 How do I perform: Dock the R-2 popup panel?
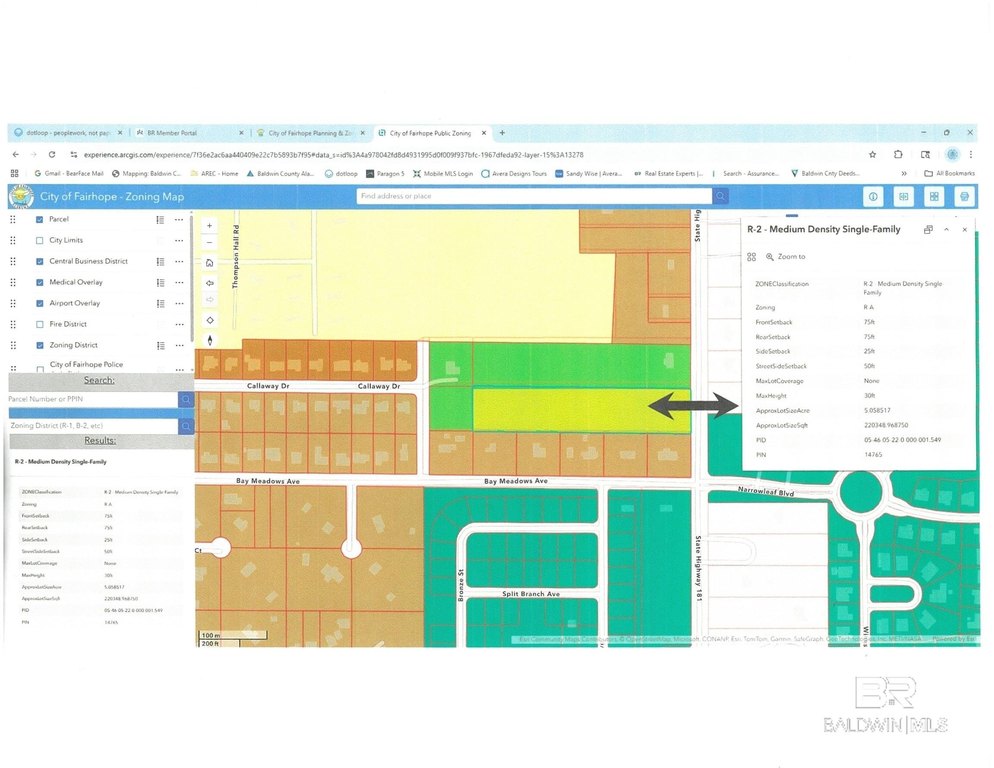click(928, 229)
